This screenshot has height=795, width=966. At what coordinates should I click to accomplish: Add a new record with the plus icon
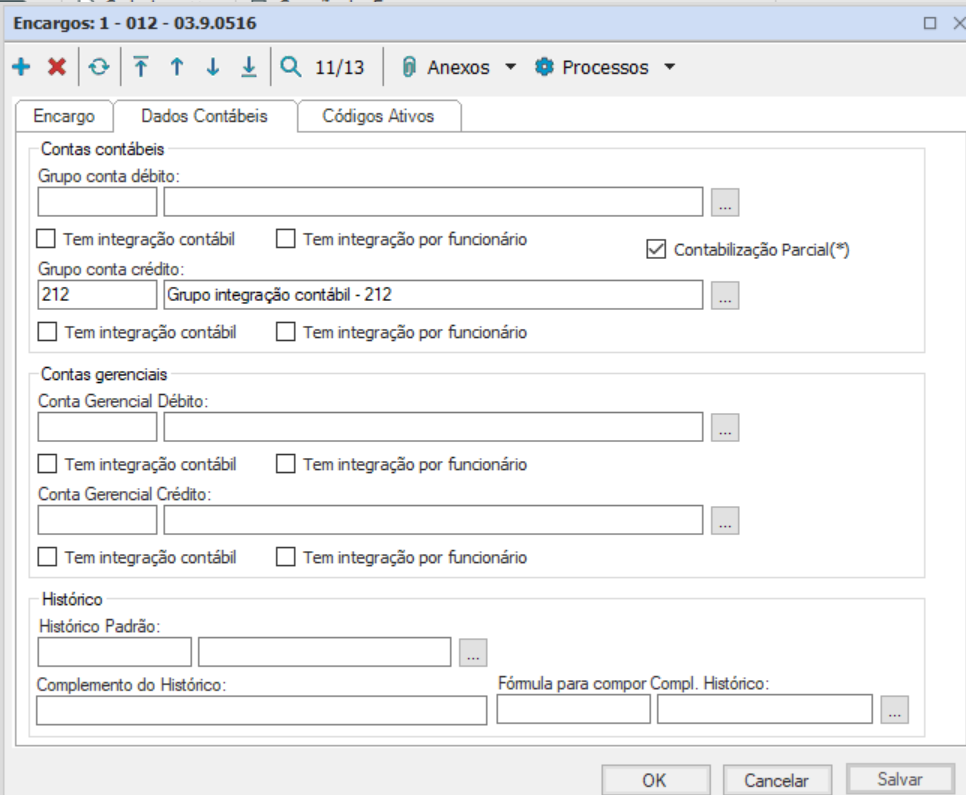[x=21, y=67]
